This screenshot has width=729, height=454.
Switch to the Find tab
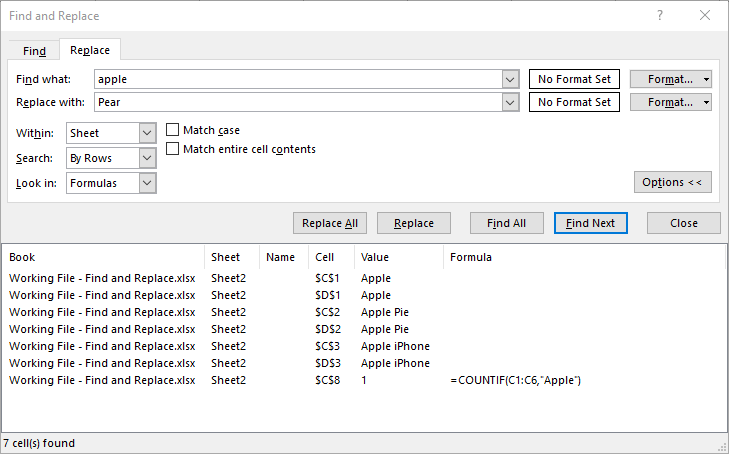(34, 51)
